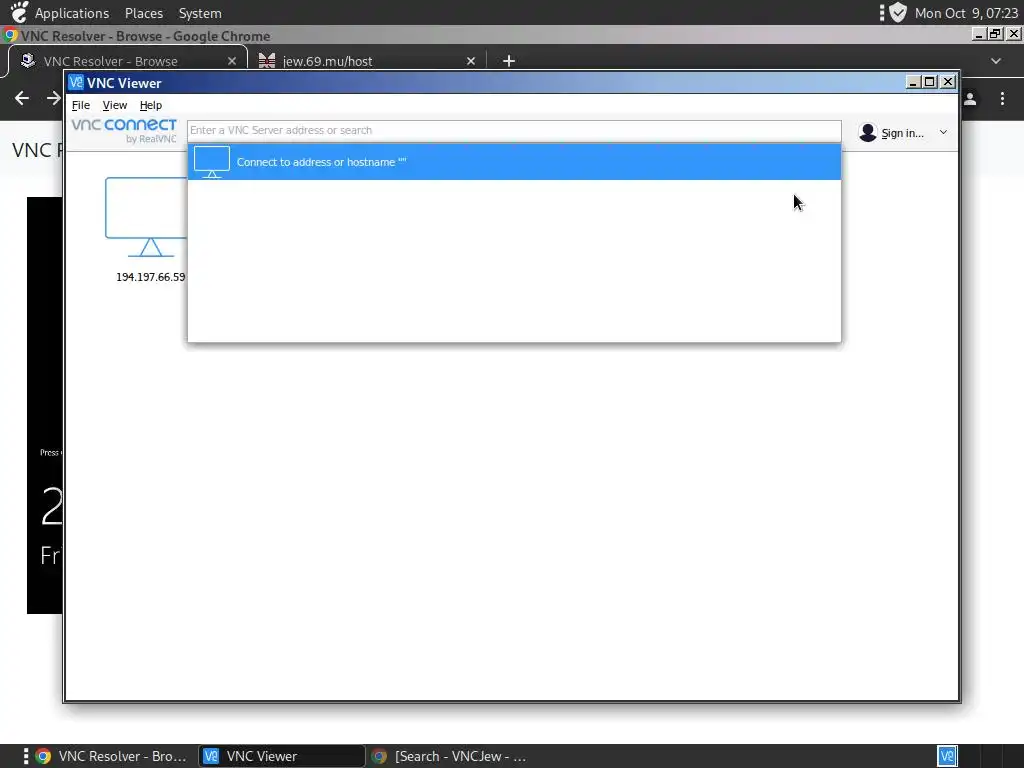Close the VNC Viewer window
The width and height of the screenshot is (1024, 768).
pyautogui.click(x=948, y=82)
